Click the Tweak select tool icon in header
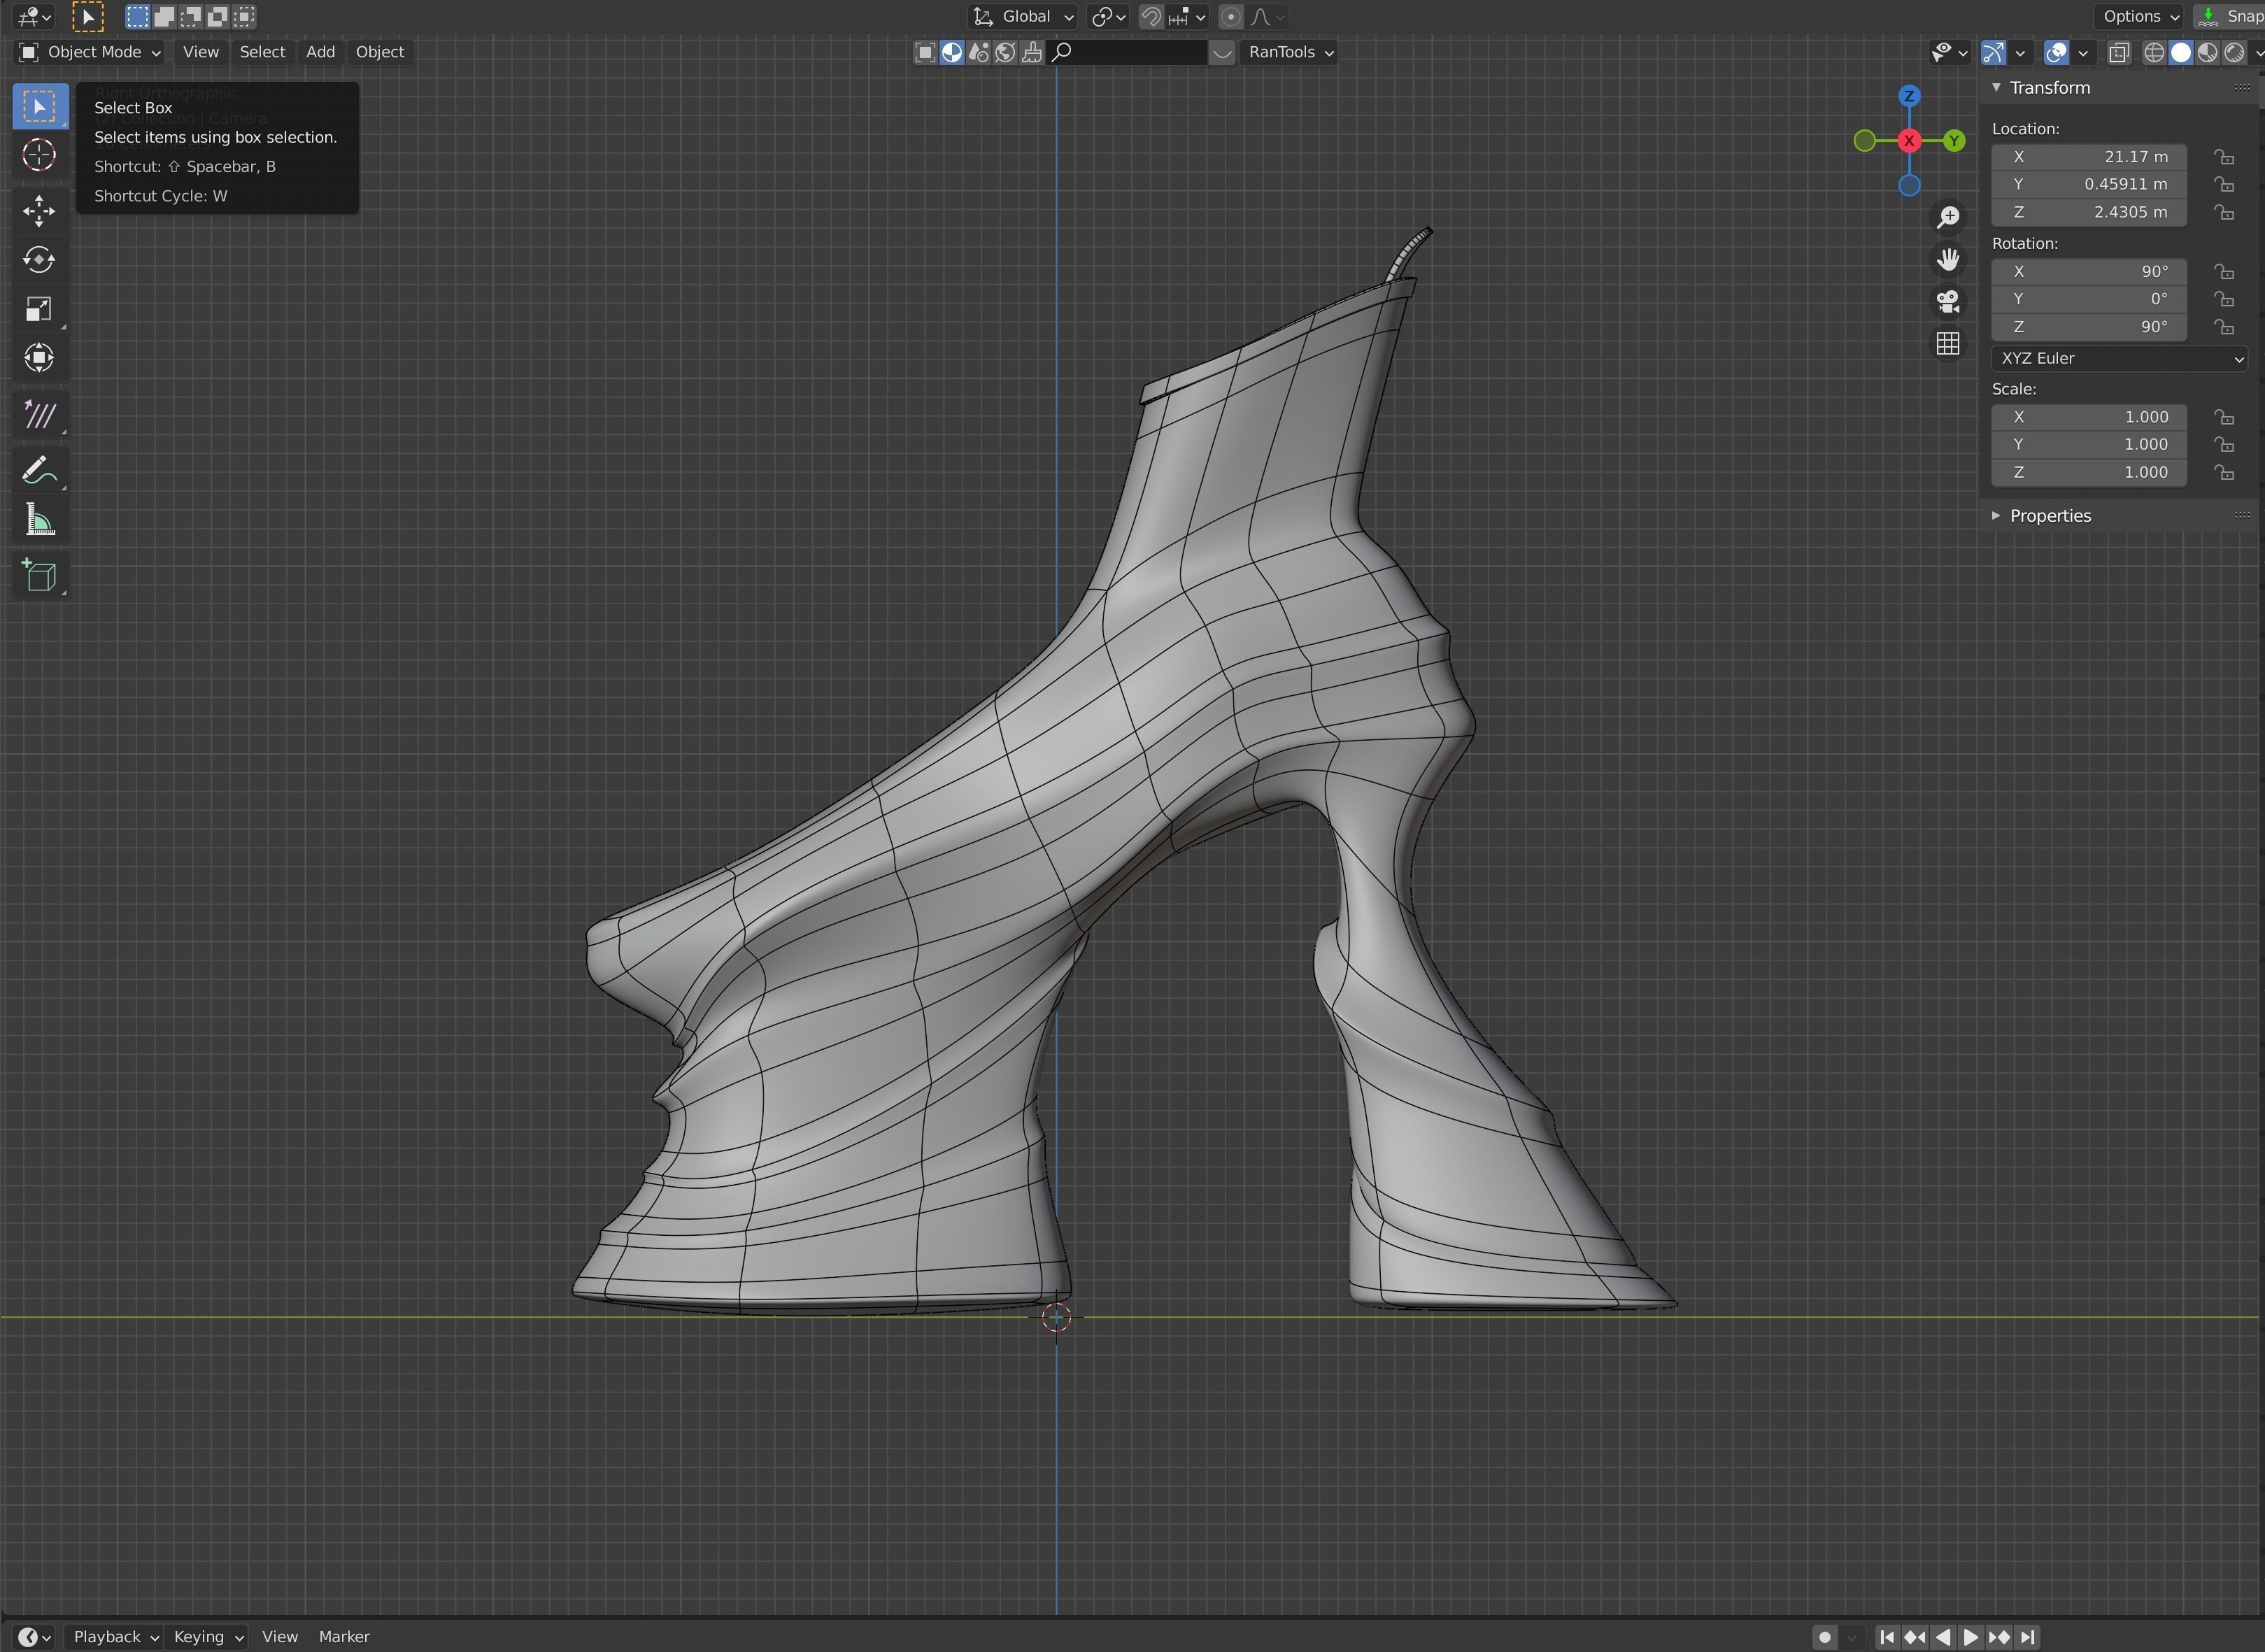This screenshot has width=2265, height=1652. coord(87,16)
